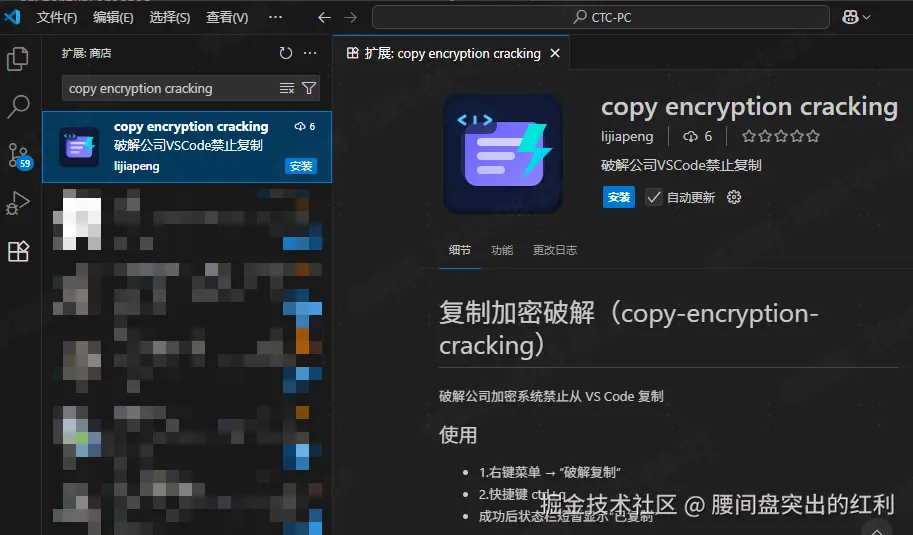This screenshot has height=535, width=913.
Task: Open the Copilot menu in title bar
Action: pyautogui.click(x=856, y=17)
